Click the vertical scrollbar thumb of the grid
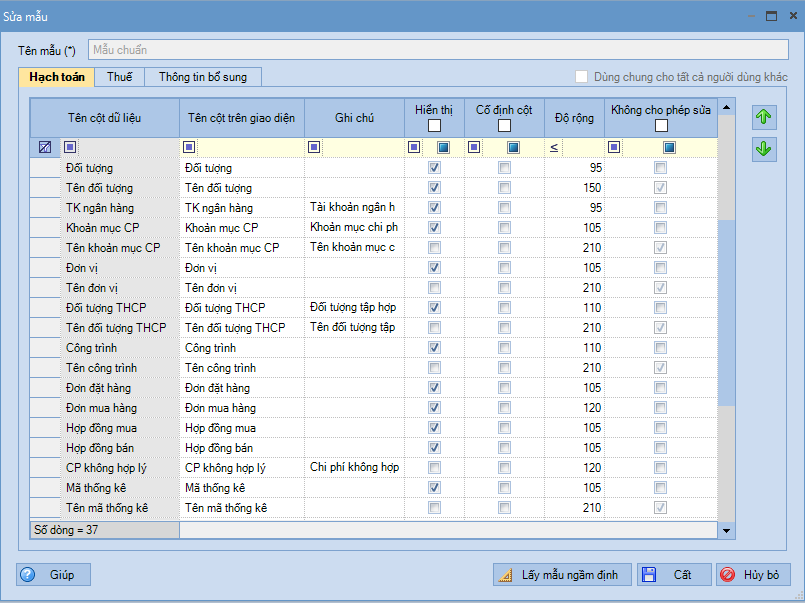This screenshot has width=805, height=603. [x=726, y=313]
